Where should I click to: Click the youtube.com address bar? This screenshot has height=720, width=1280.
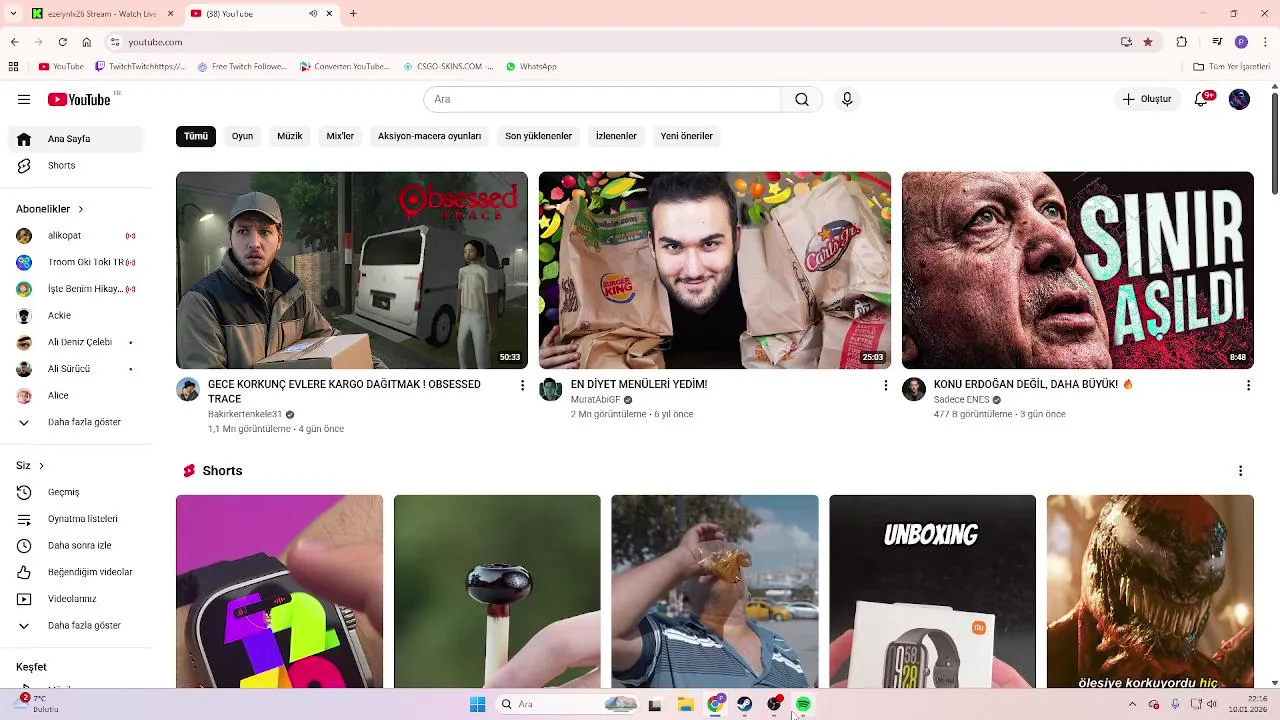[x=610, y=42]
